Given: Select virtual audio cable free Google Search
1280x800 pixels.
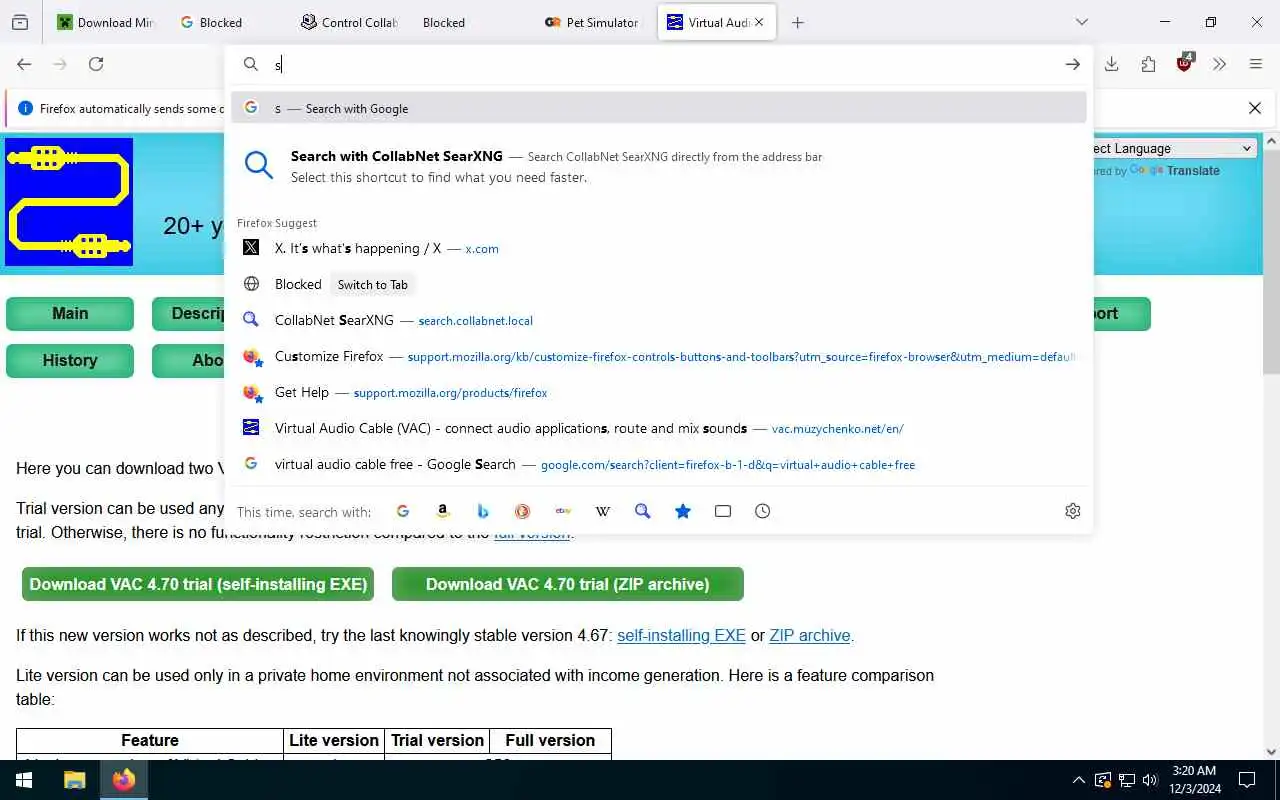Looking at the screenshot, I should (659, 464).
